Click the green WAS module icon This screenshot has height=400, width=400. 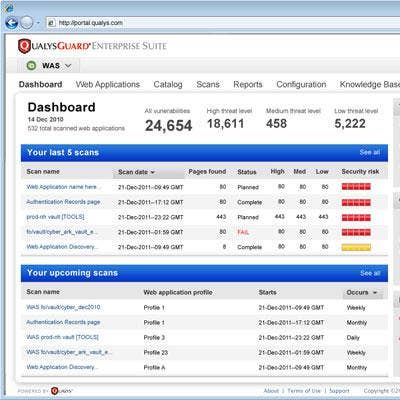point(31,66)
